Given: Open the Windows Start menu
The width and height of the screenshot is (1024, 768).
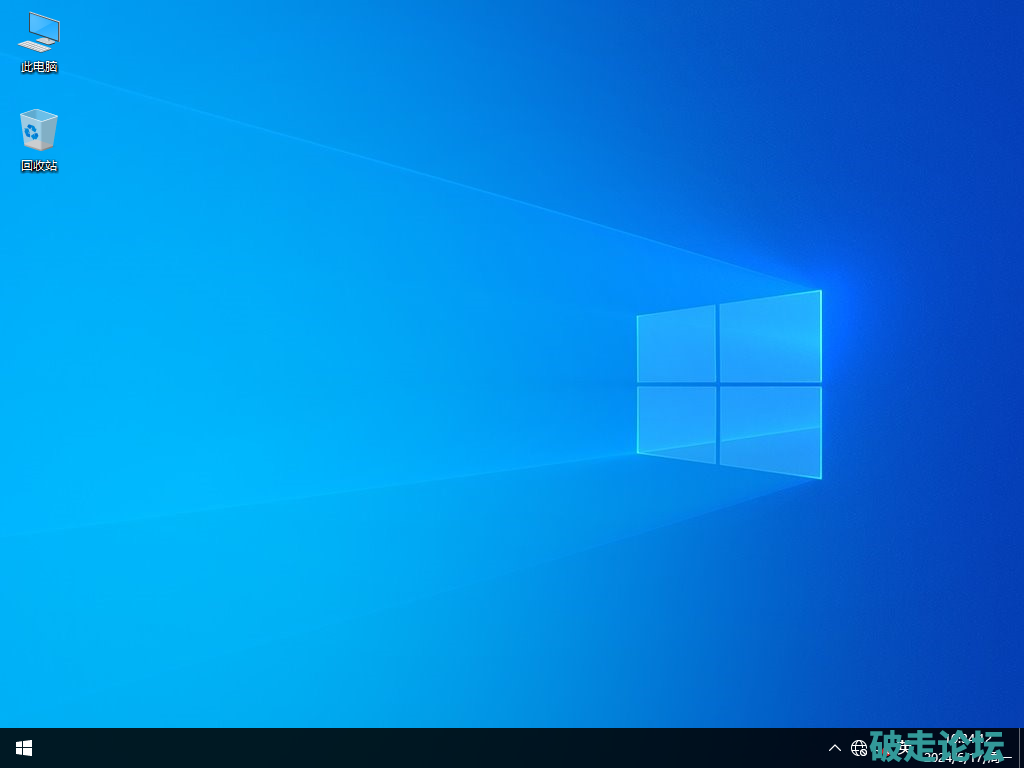Looking at the screenshot, I should [x=24, y=748].
